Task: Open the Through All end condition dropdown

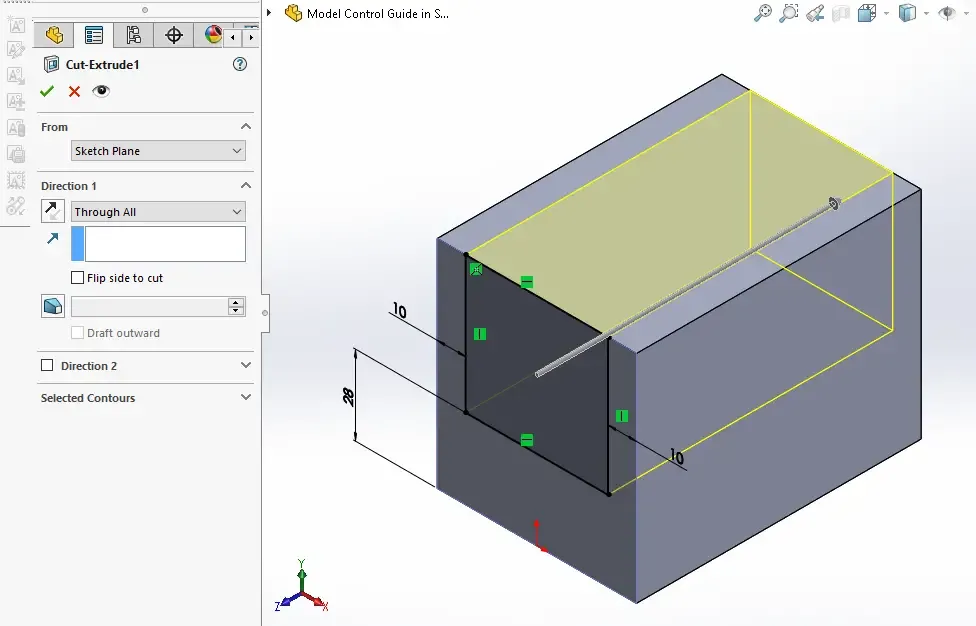Action: 158,212
